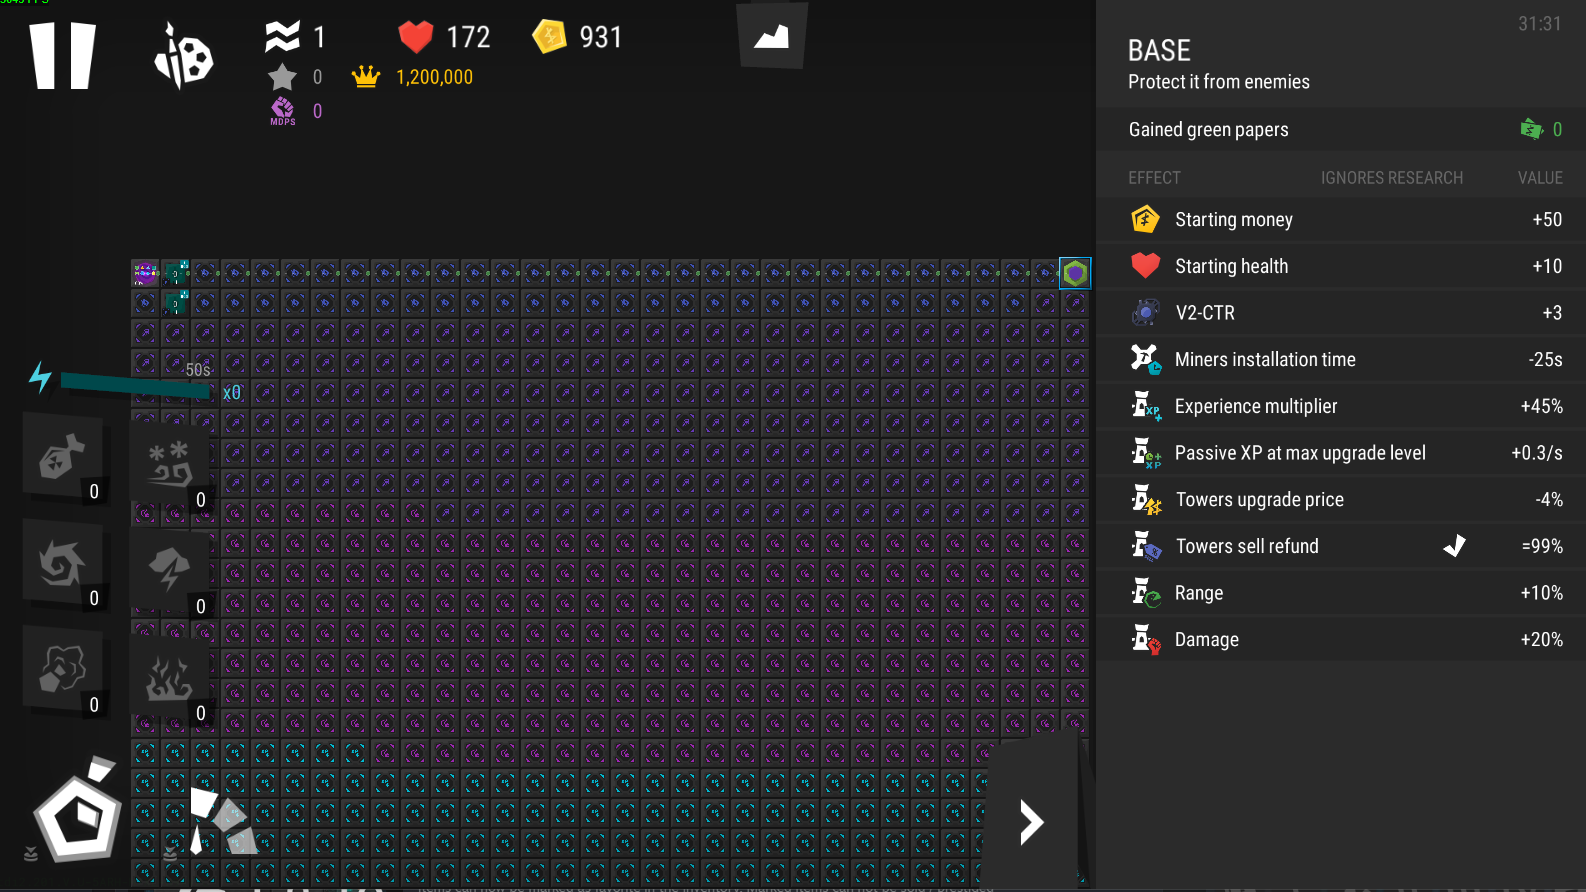Click the dice randomizer icon
This screenshot has width=1586, height=892.
click(184, 57)
